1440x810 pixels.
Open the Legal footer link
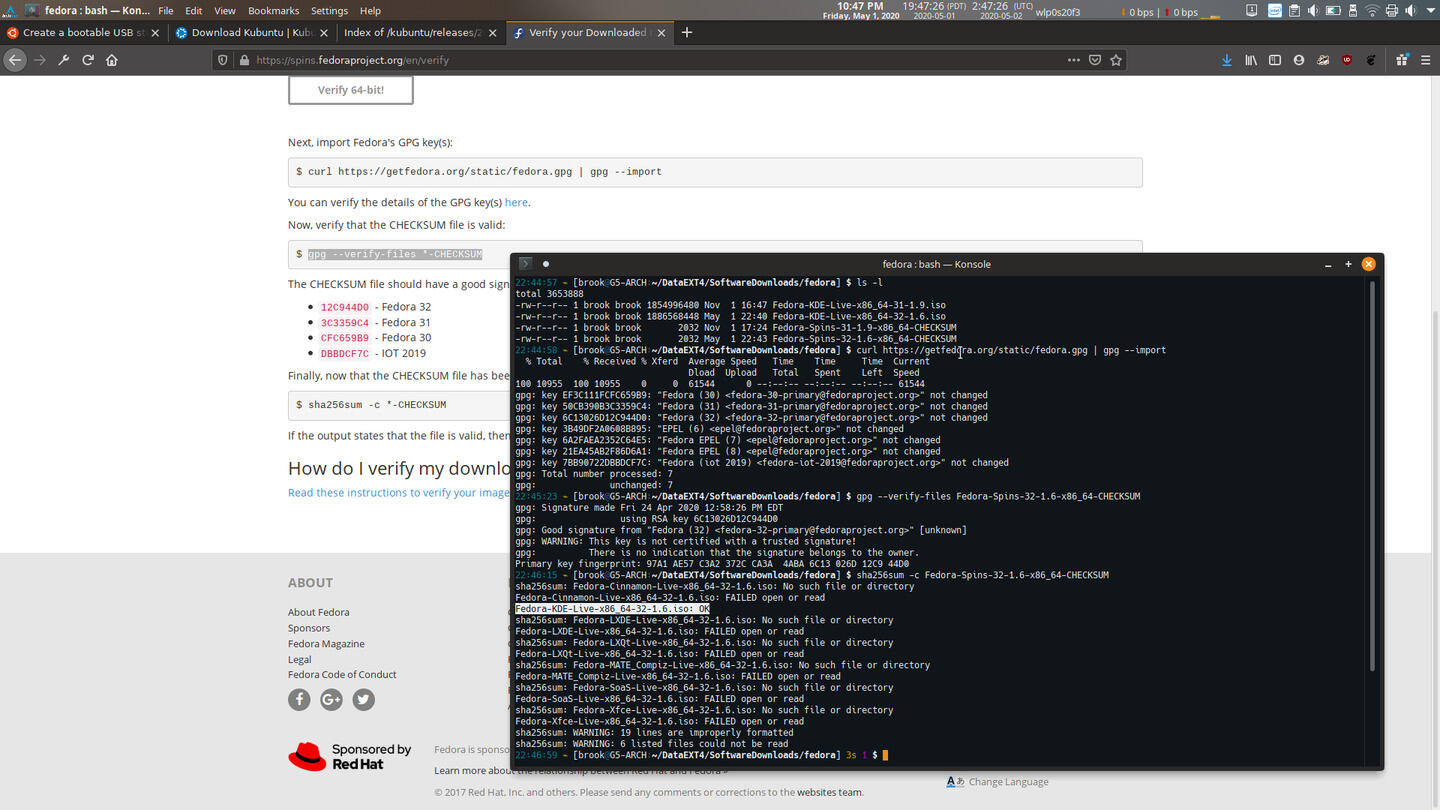[300, 659]
